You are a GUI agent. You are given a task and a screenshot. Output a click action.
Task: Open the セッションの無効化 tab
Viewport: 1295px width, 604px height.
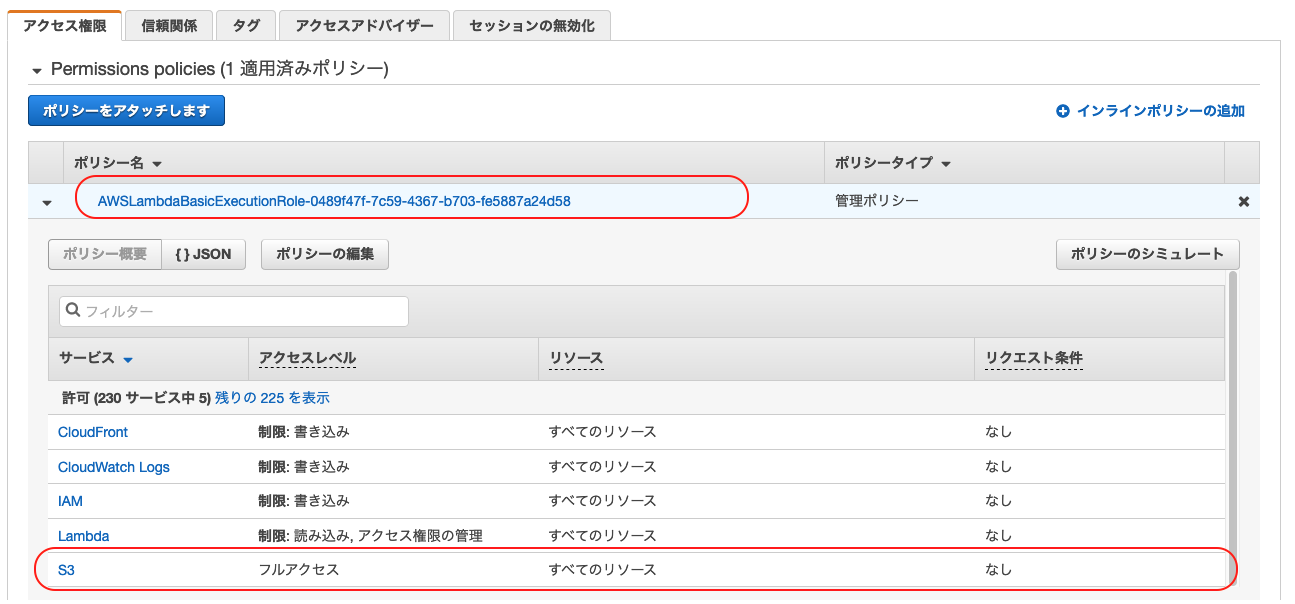(532, 26)
